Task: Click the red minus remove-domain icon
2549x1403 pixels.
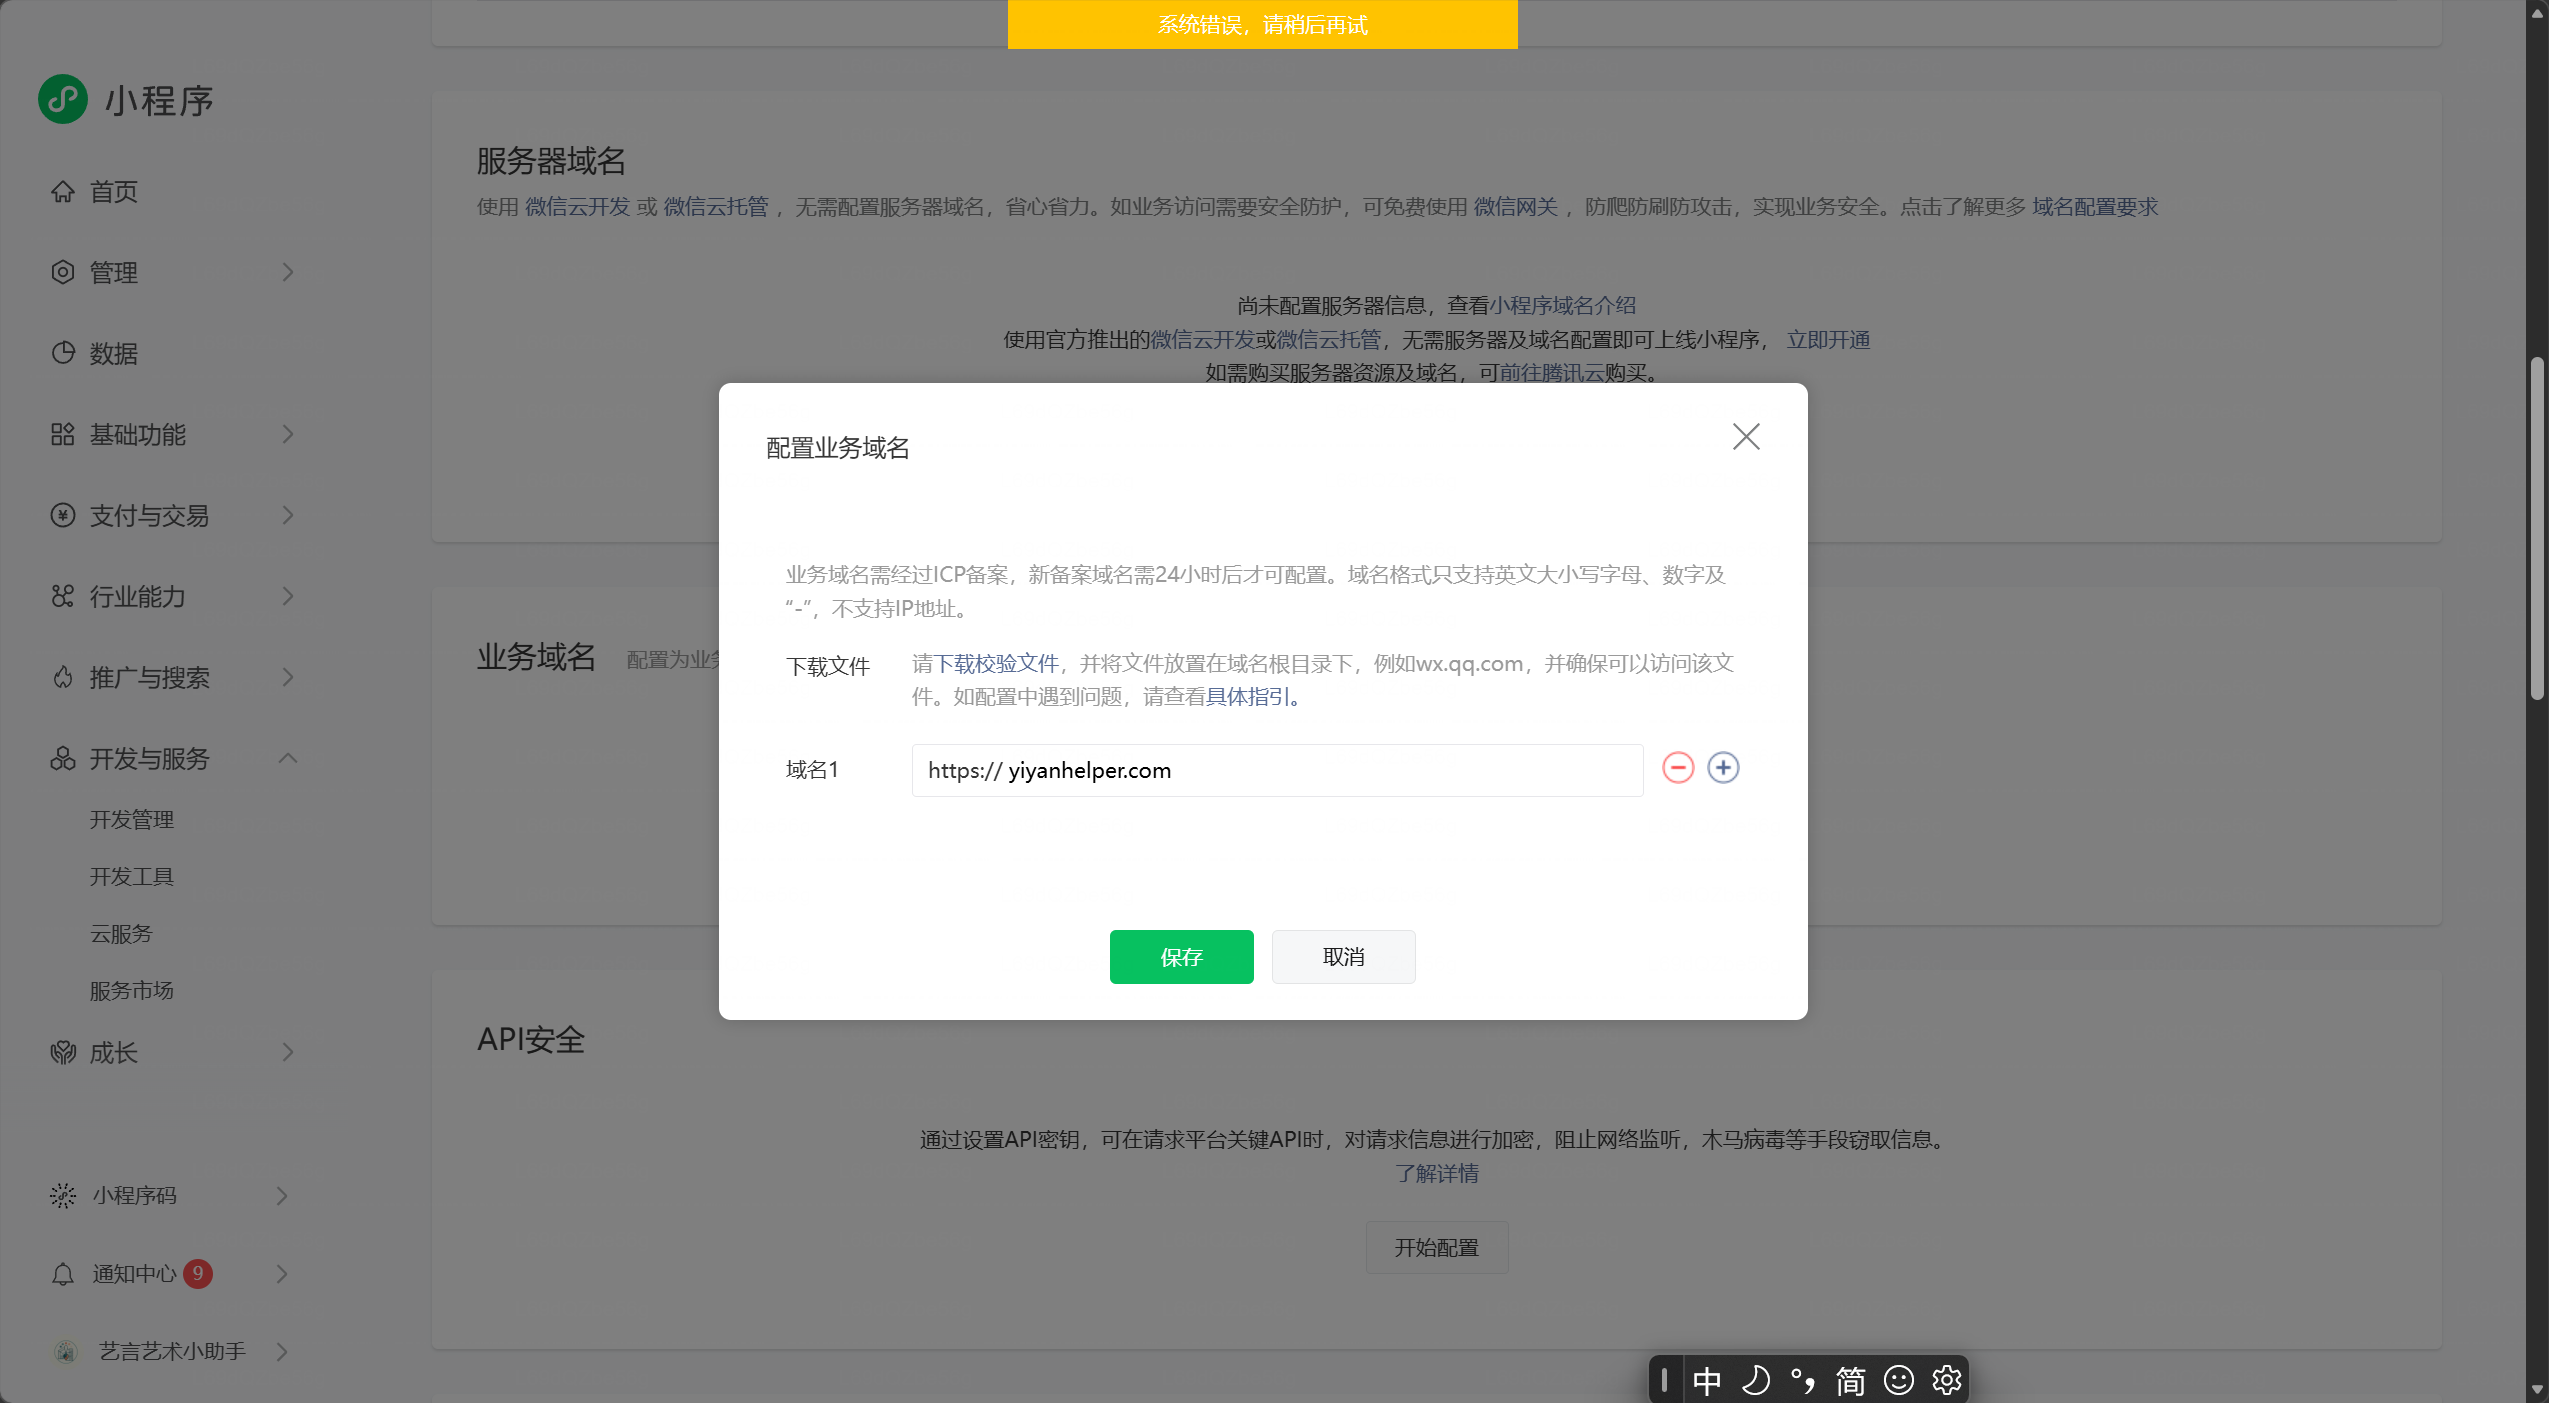Action: pos(1677,768)
